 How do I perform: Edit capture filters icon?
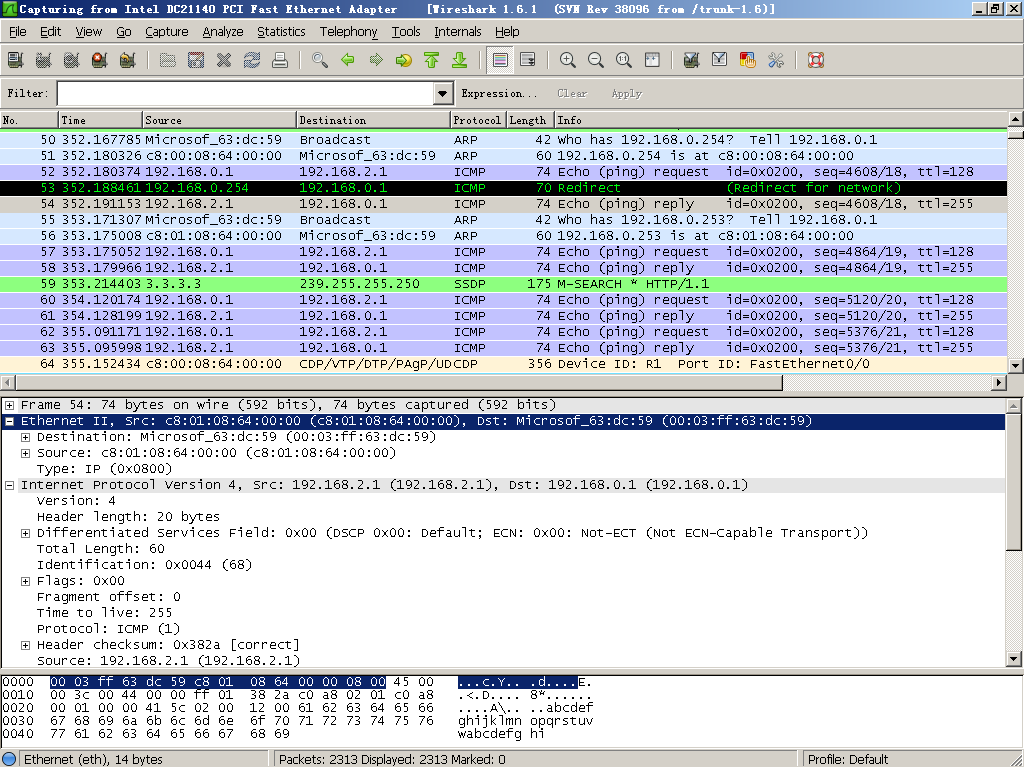pyautogui.click(x=691, y=60)
